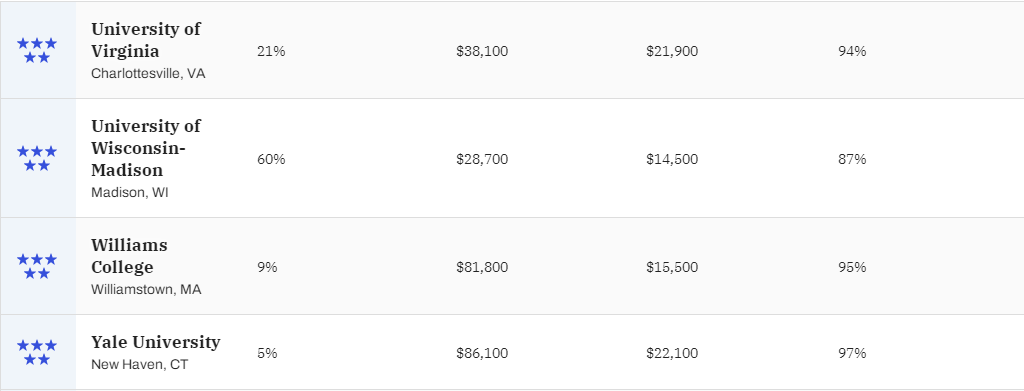Open the Yale University page link

(x=155, y=342)
